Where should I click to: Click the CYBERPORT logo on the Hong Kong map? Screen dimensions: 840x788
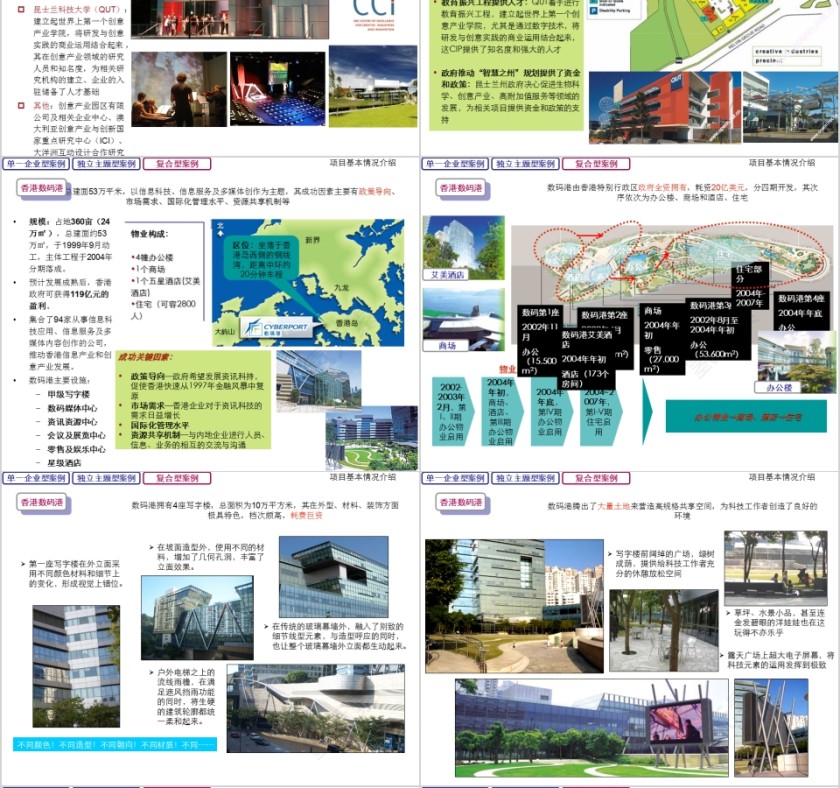click(278, 327)
